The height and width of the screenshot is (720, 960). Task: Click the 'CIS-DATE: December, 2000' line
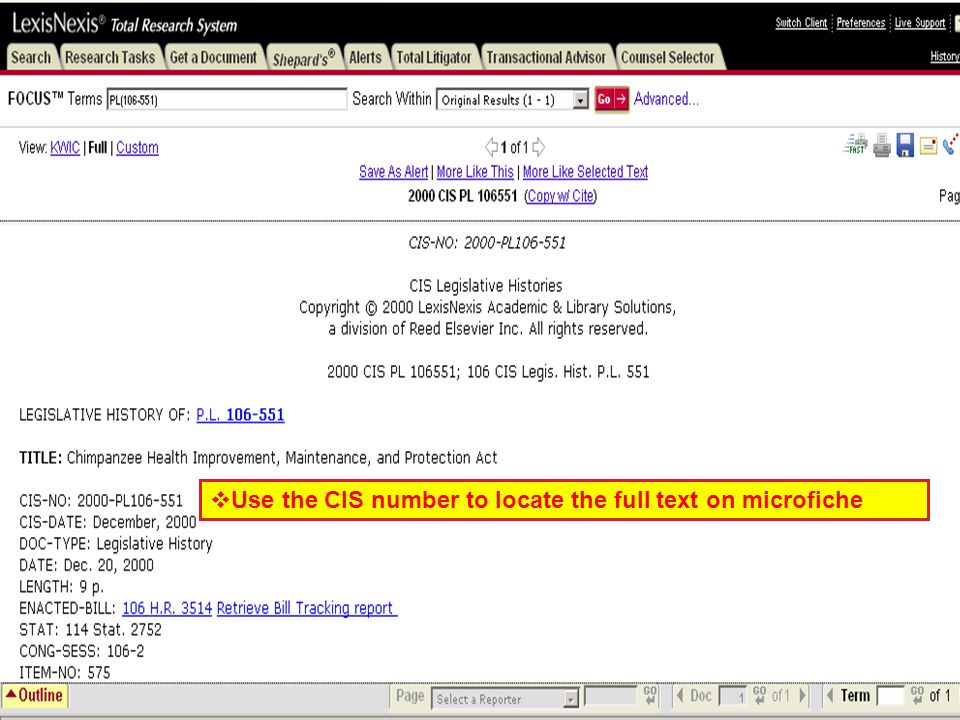[x=108, y=522]
